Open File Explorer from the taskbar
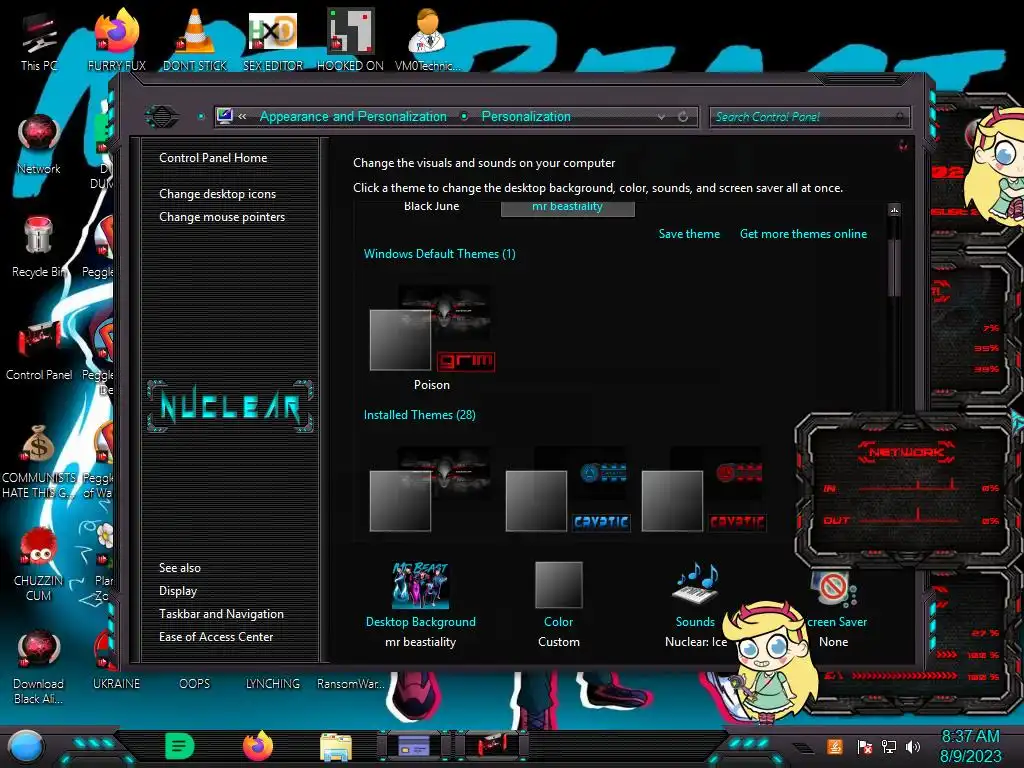 (336, 747)
